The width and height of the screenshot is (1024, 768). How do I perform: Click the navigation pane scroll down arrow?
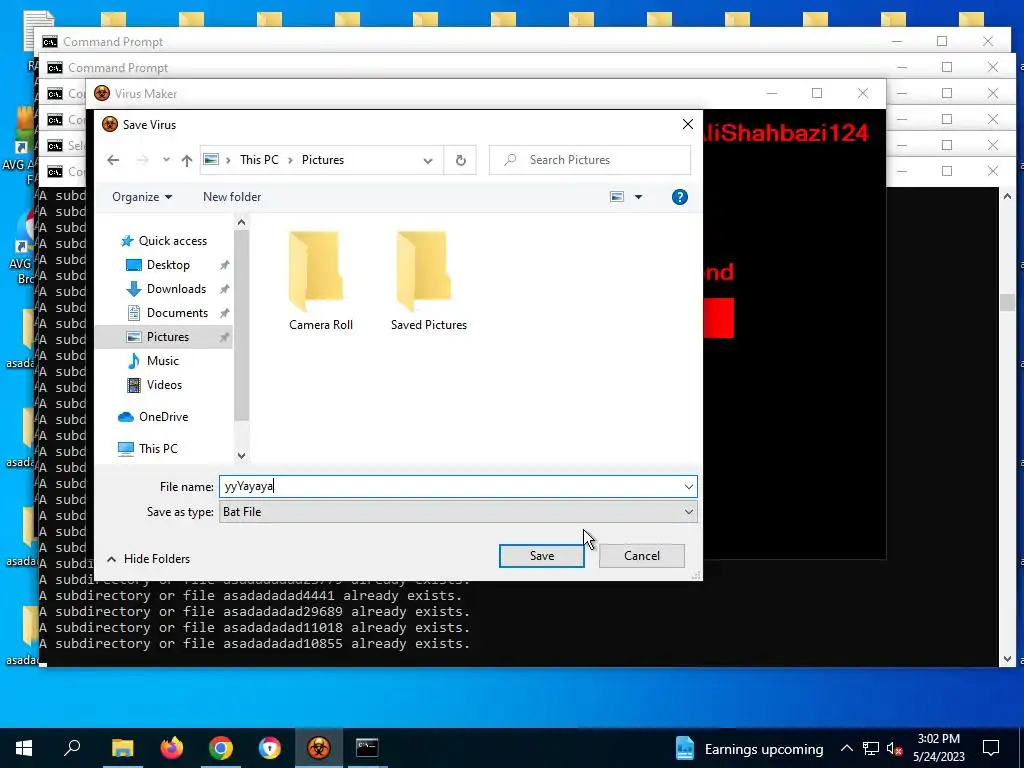click(x=242, y=455)
